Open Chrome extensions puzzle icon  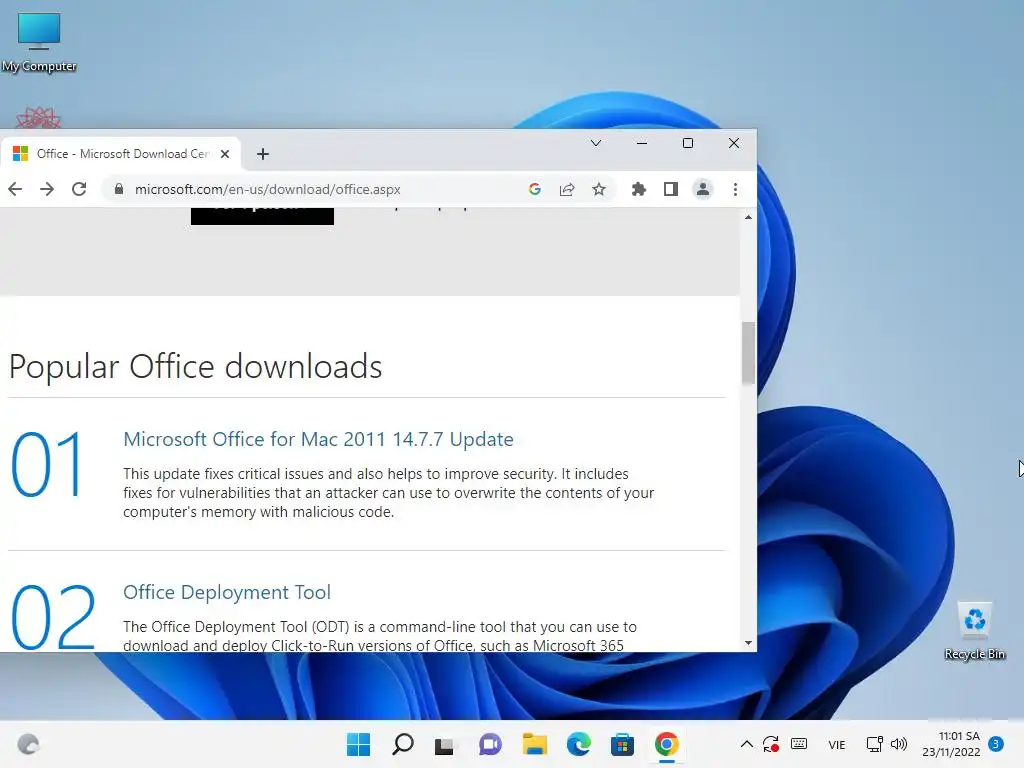pos(639,189)
